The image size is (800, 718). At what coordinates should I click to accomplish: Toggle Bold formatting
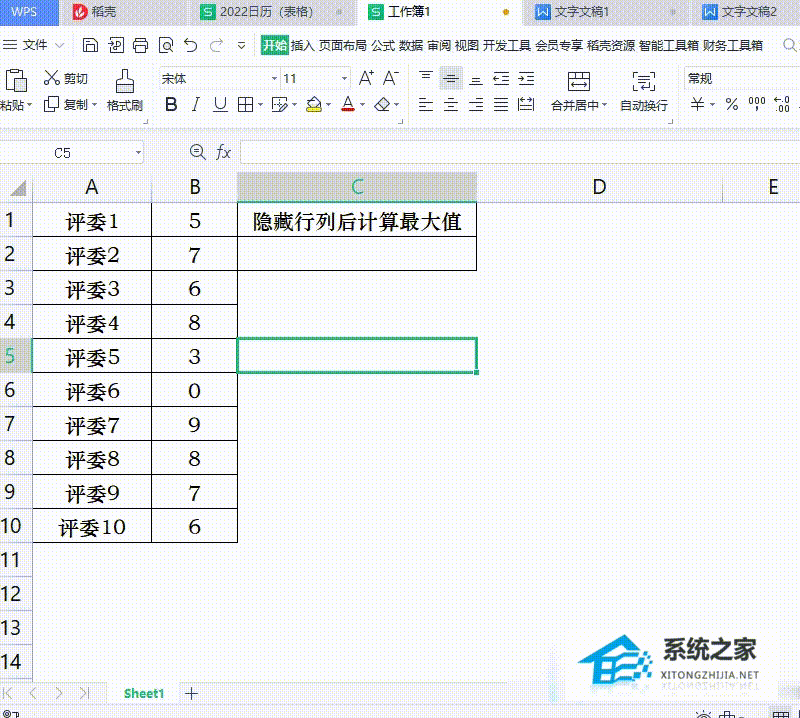tap(171, 105)
